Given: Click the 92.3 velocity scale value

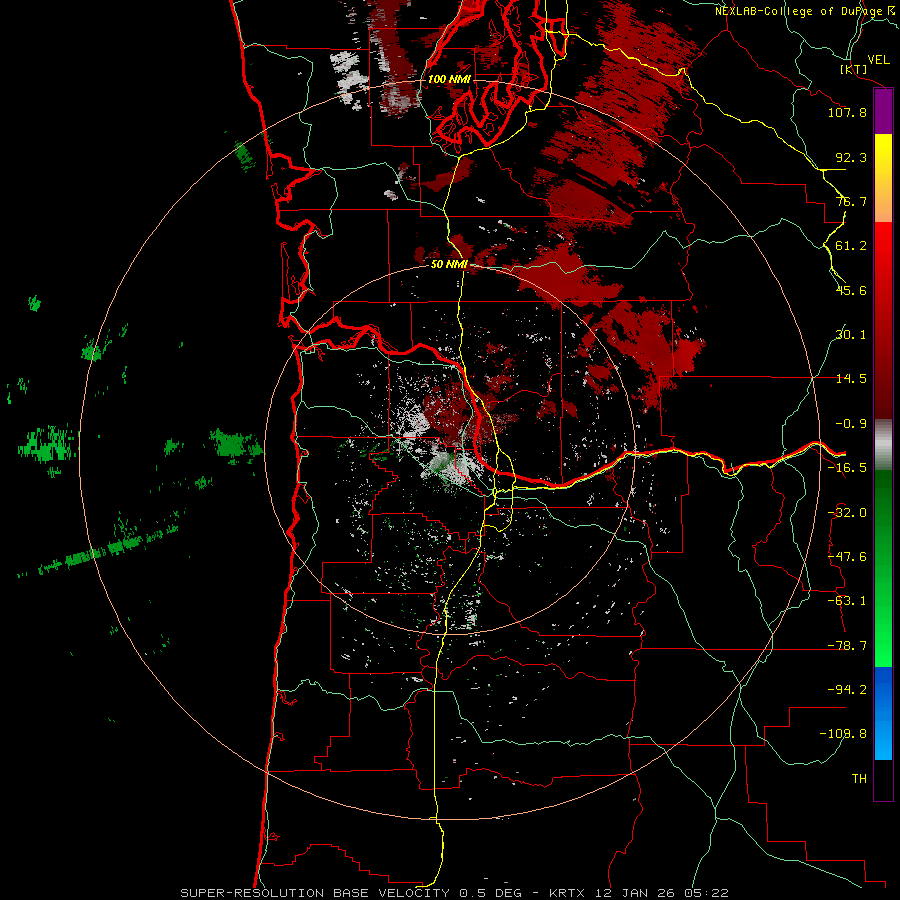Looking at the screenshot, I should (851, 157).
